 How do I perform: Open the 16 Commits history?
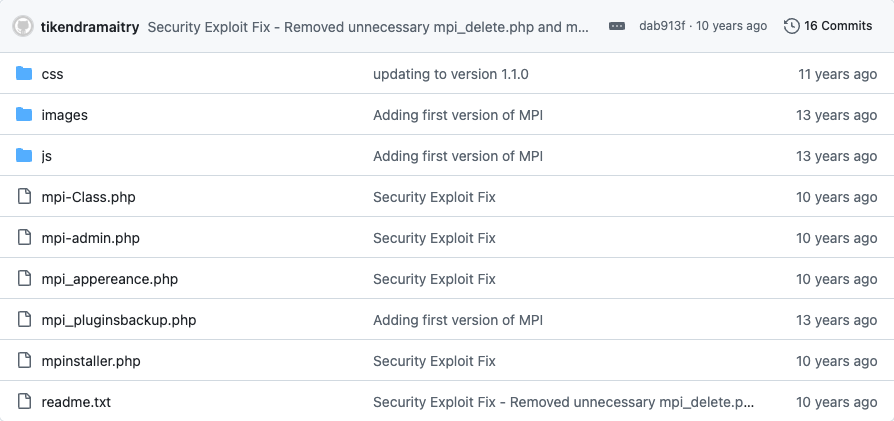tap(838, 26)
